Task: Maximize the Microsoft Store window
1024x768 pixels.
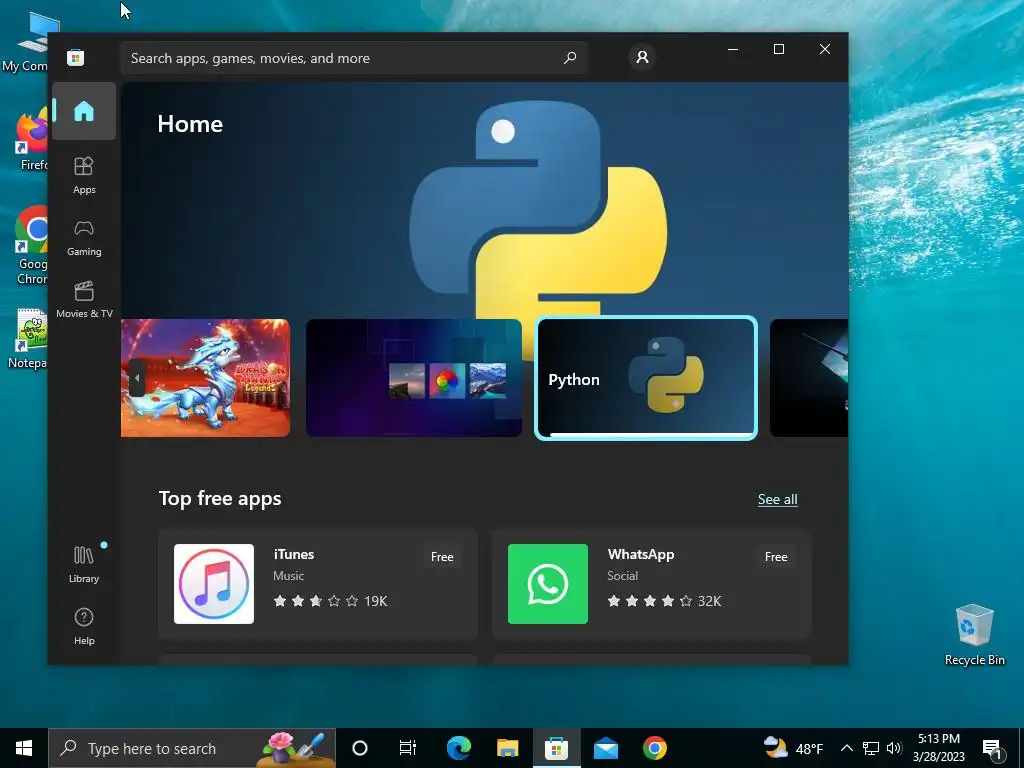Action: click(x=778, y=49)
